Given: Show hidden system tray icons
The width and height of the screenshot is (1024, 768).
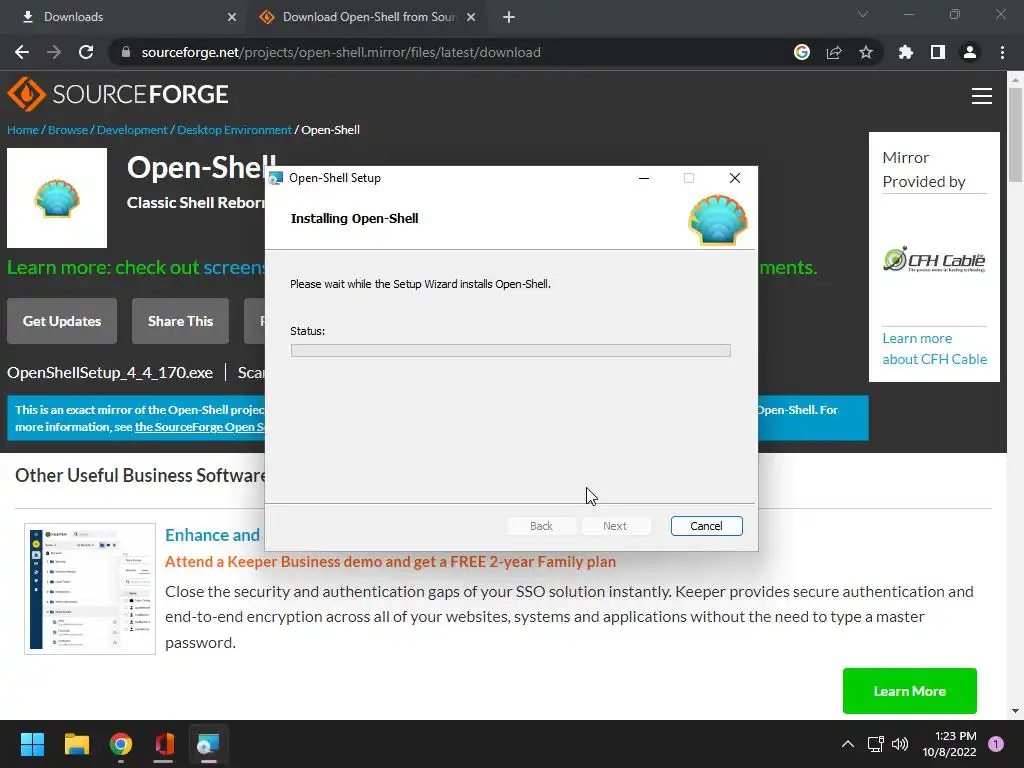Looking at the screenshot, I should (x=848, y=744).
